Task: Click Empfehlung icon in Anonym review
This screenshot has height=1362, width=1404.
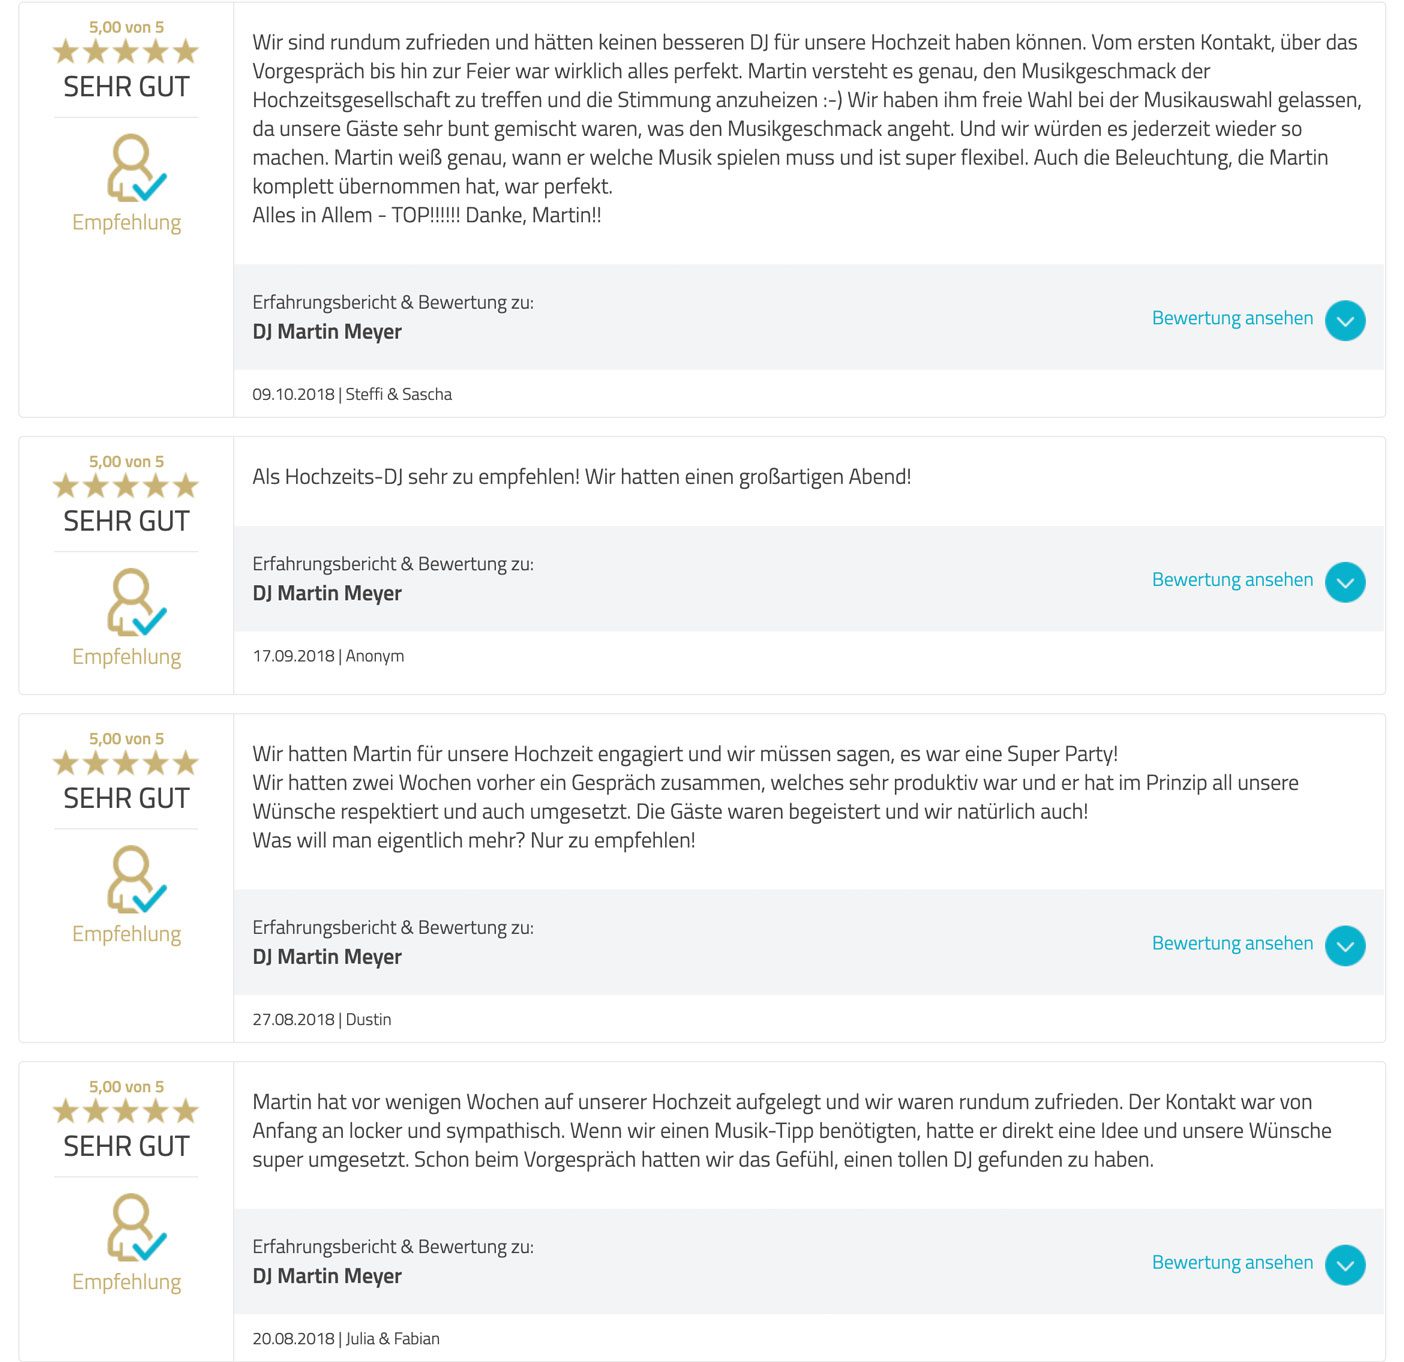Action: pos(136,602)
